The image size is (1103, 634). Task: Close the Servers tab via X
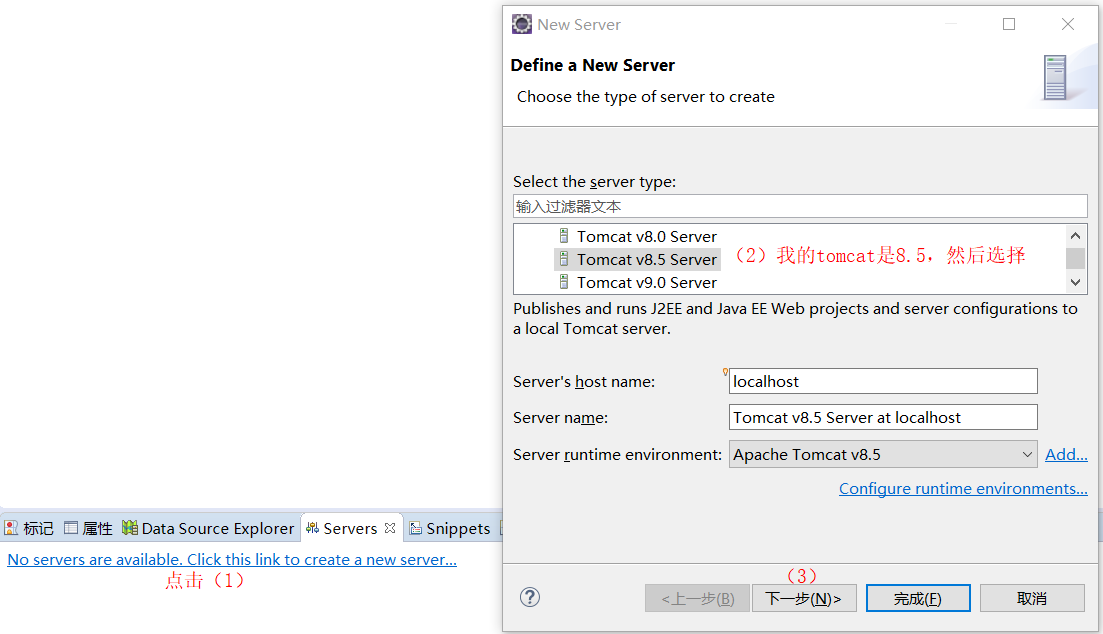pyautogui.click(x=390, y=528)
